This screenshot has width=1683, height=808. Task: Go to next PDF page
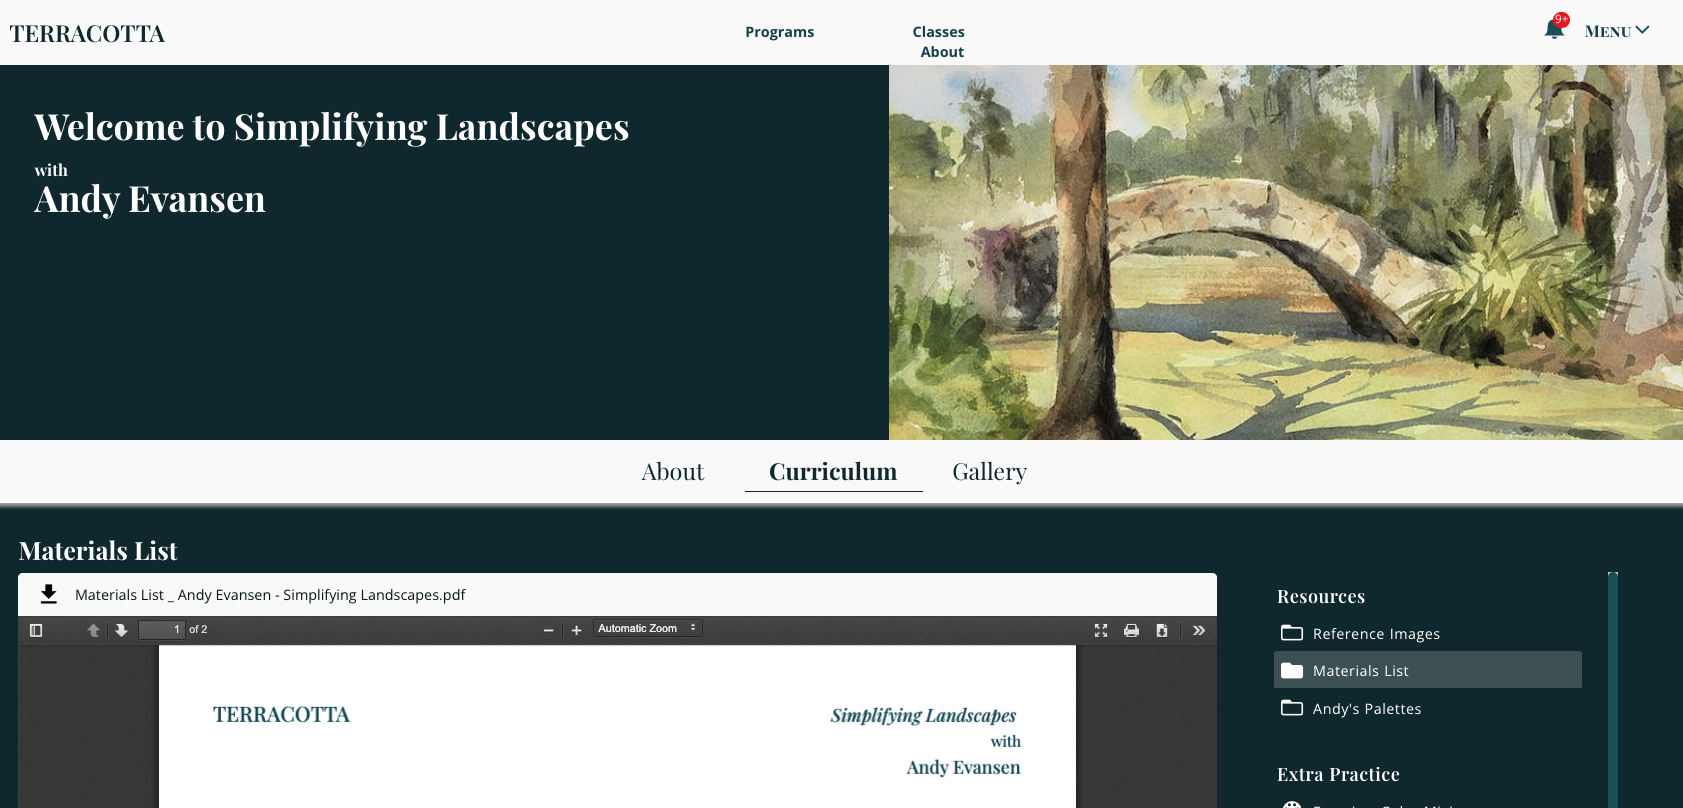click(121, 630)
